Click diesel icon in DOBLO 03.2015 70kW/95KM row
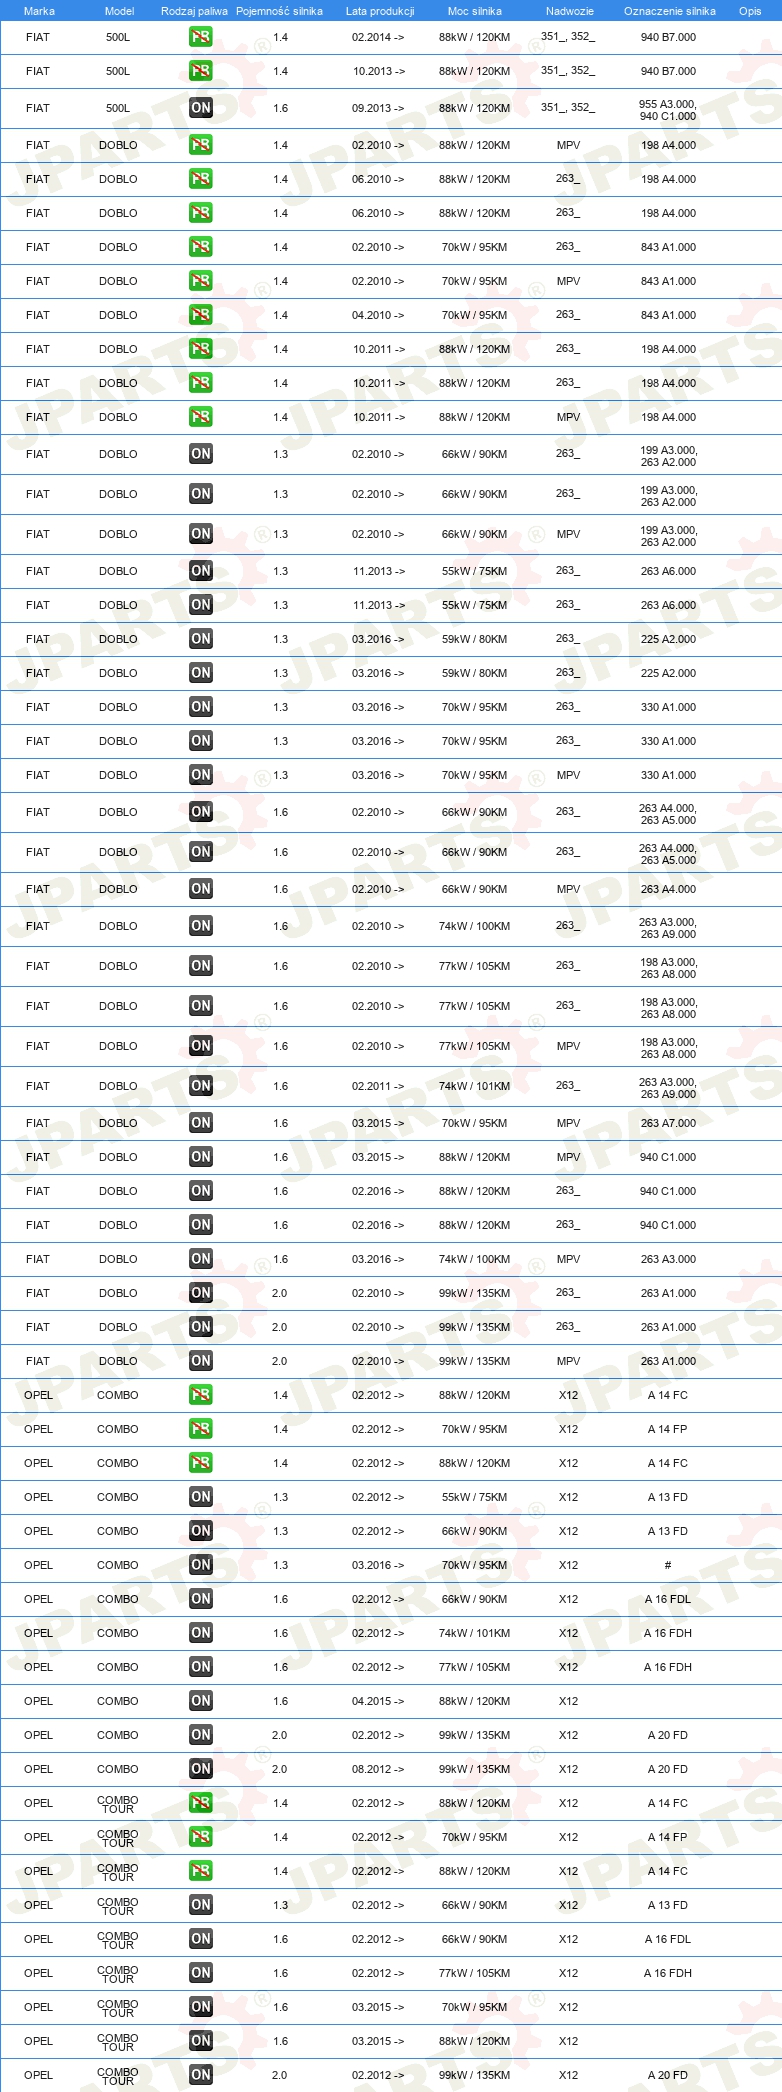 click(201, 1123)
